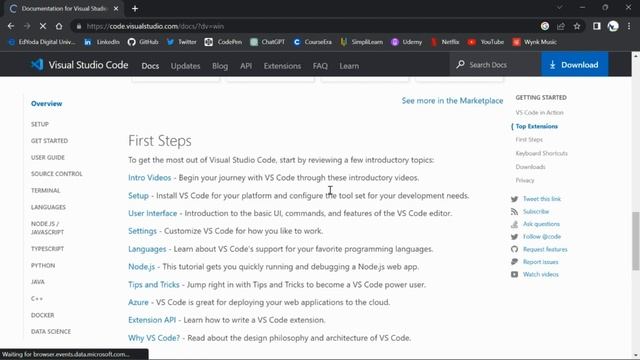Image resolution: width=640 pixels, height=360 pixels.
Task: Open the Udemy bookmark
Action: [x=407, y=42]
